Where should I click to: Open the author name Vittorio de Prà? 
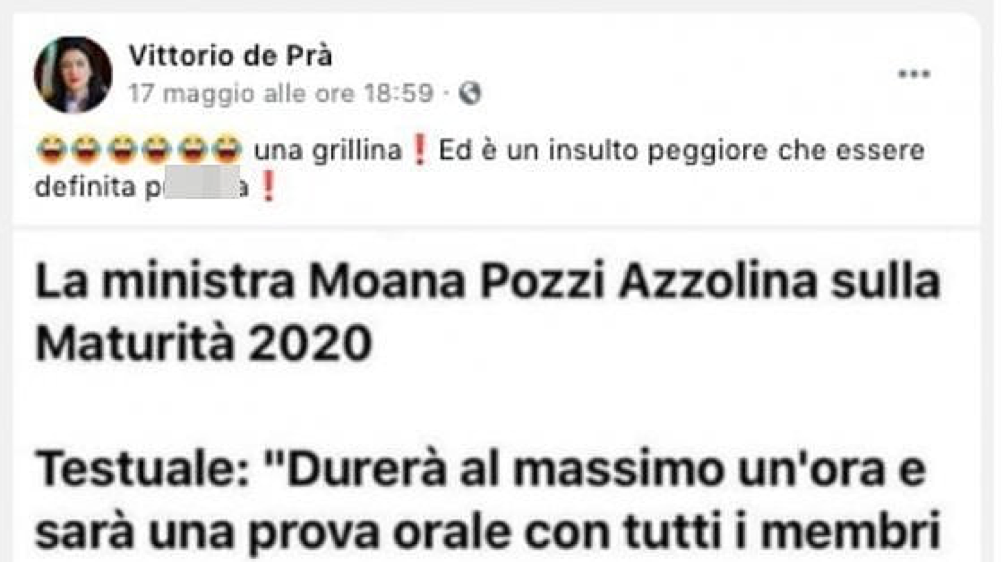(x=231, y=56)
